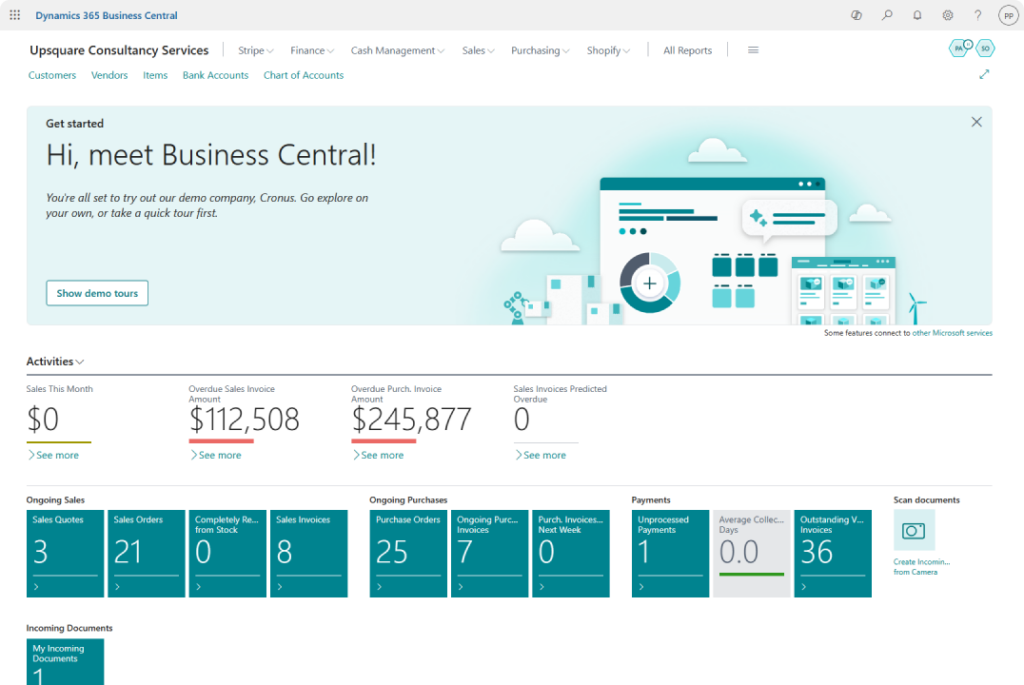Expand the Finance dropdown

(311, 50)
